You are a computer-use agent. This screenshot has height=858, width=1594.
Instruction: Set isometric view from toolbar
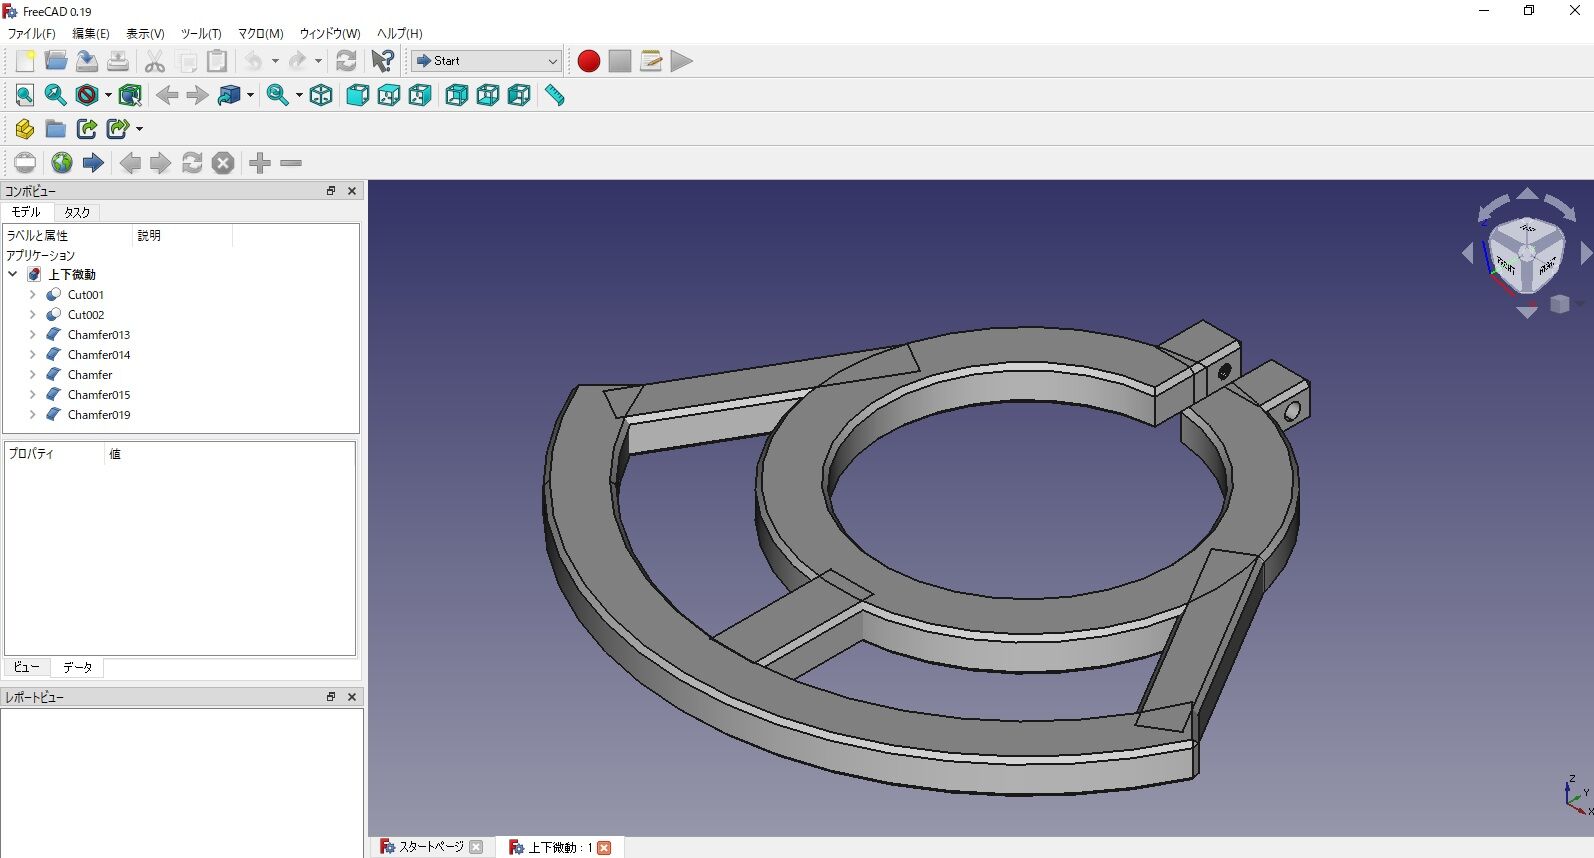[x=321, y=95]
